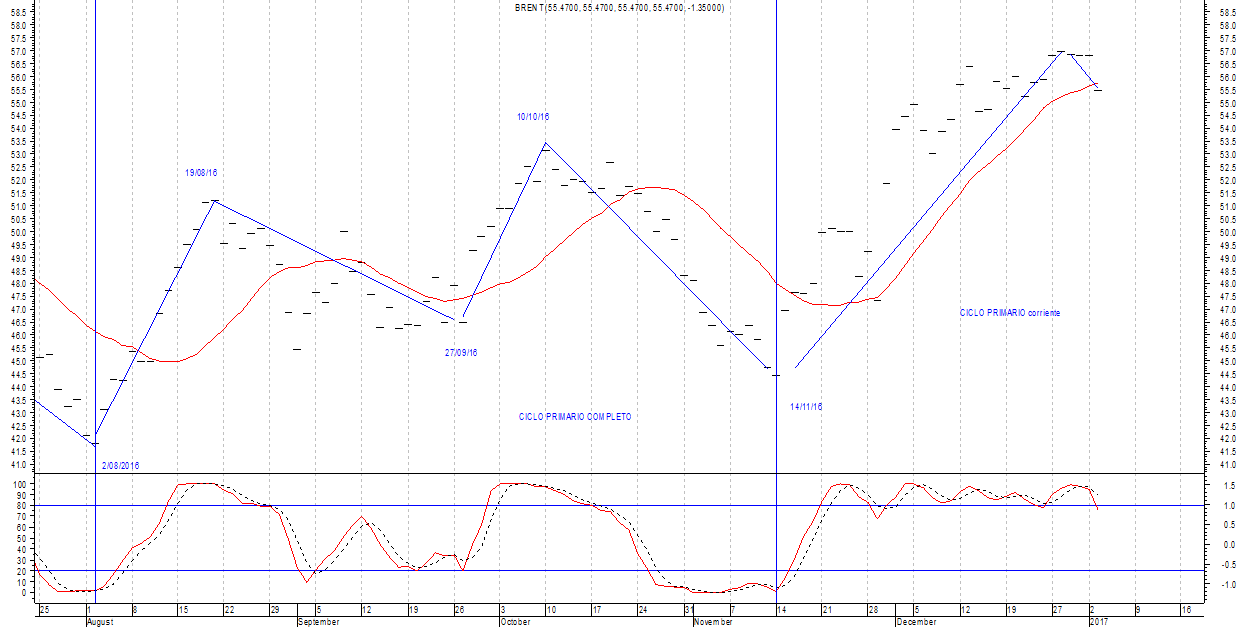Click the date tick 27 in December
Screen dimensions: 1238x627
pyautogui.click(x=1058, y=609)
